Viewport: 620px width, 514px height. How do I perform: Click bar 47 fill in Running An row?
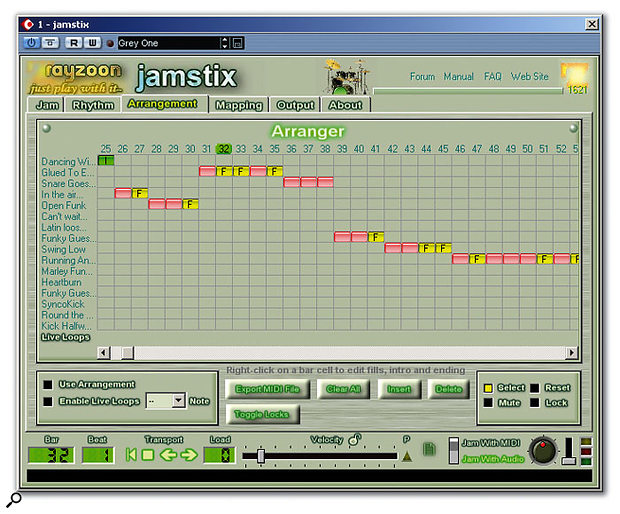pyautogui.click(x=477, y=259)
